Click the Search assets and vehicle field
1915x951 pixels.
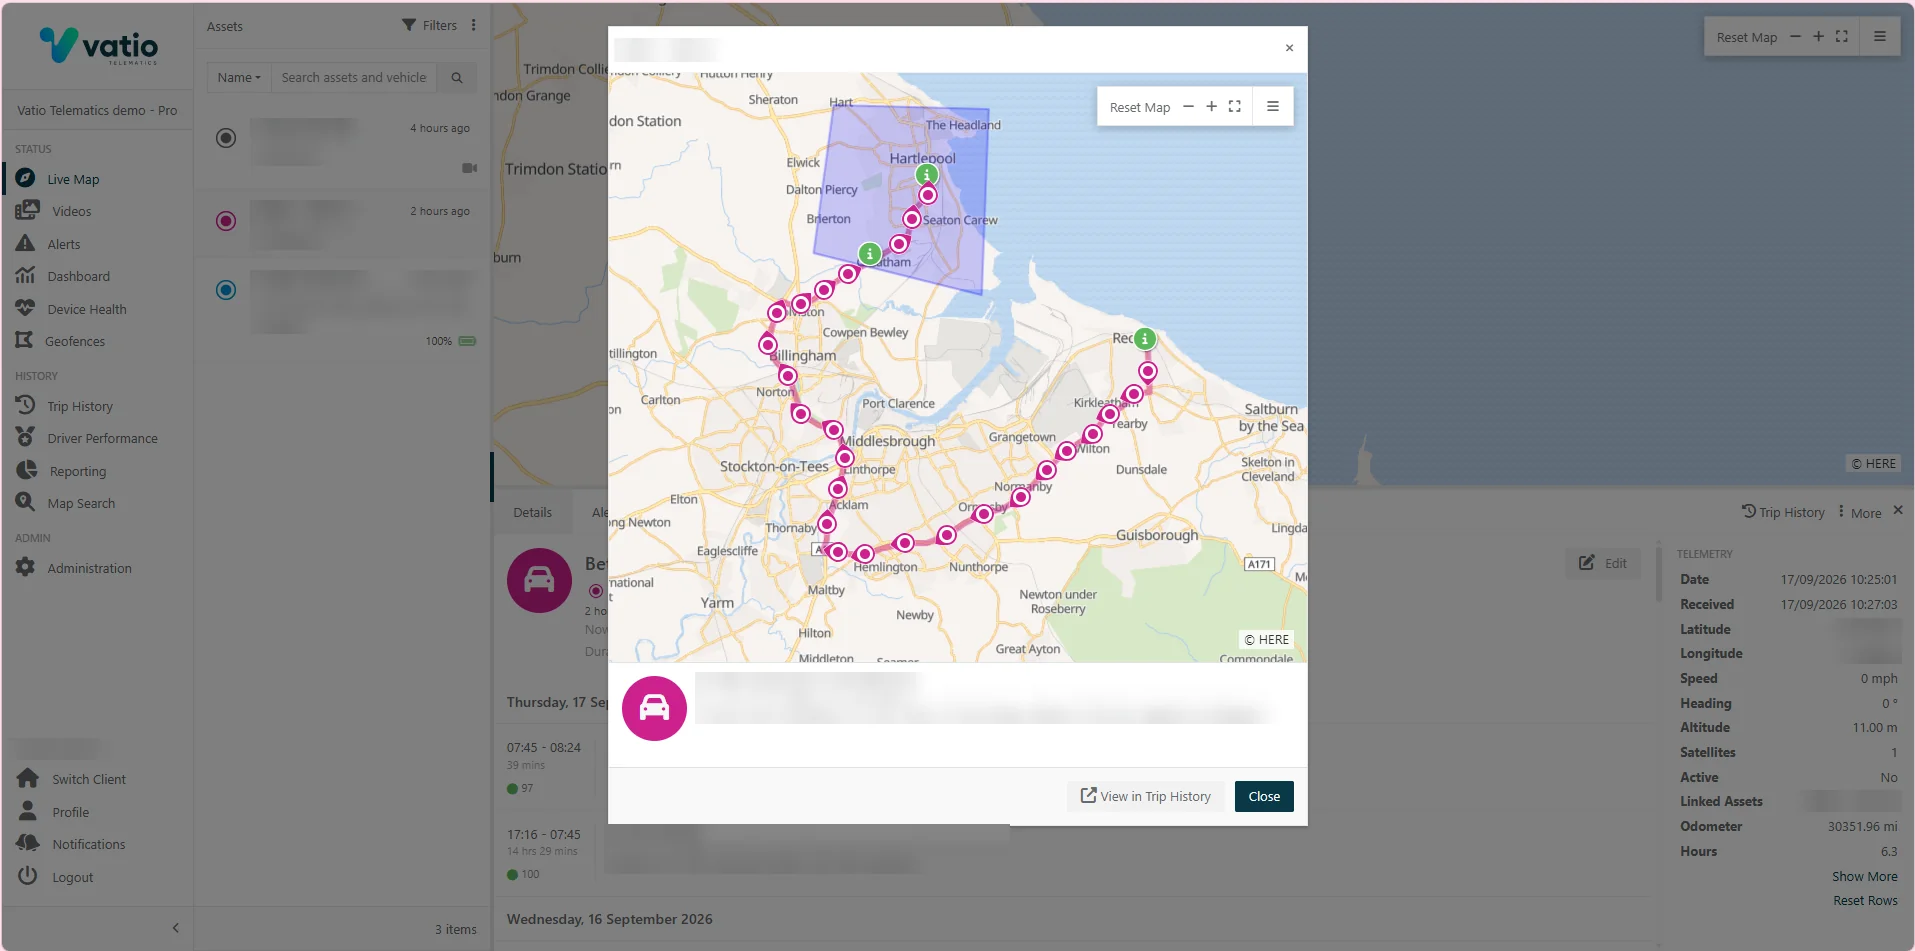[354, 78]
